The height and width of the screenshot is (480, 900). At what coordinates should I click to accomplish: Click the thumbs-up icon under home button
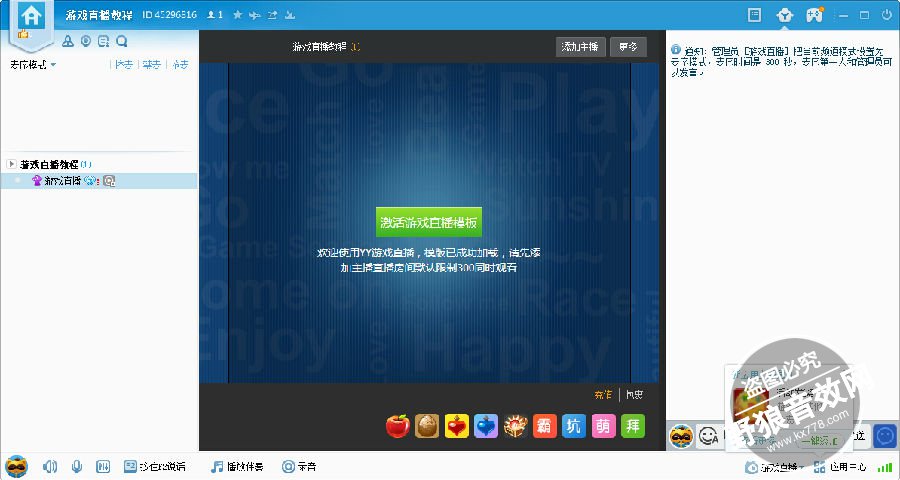24,34
